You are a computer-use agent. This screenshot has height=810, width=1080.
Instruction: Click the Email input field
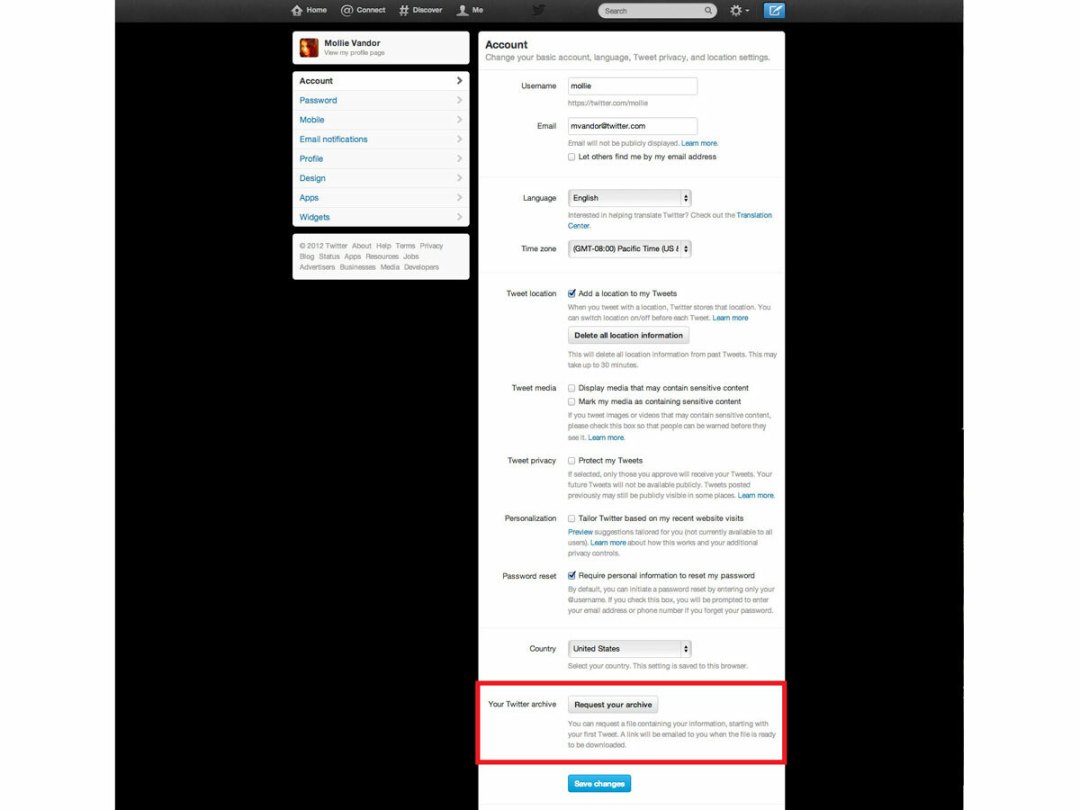click(x=632, y=126)
